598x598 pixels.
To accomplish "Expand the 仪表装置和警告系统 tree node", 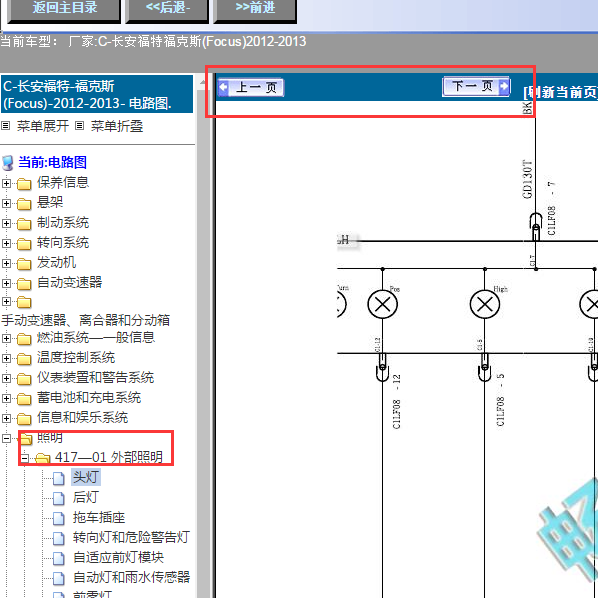I will click(6, 378).
